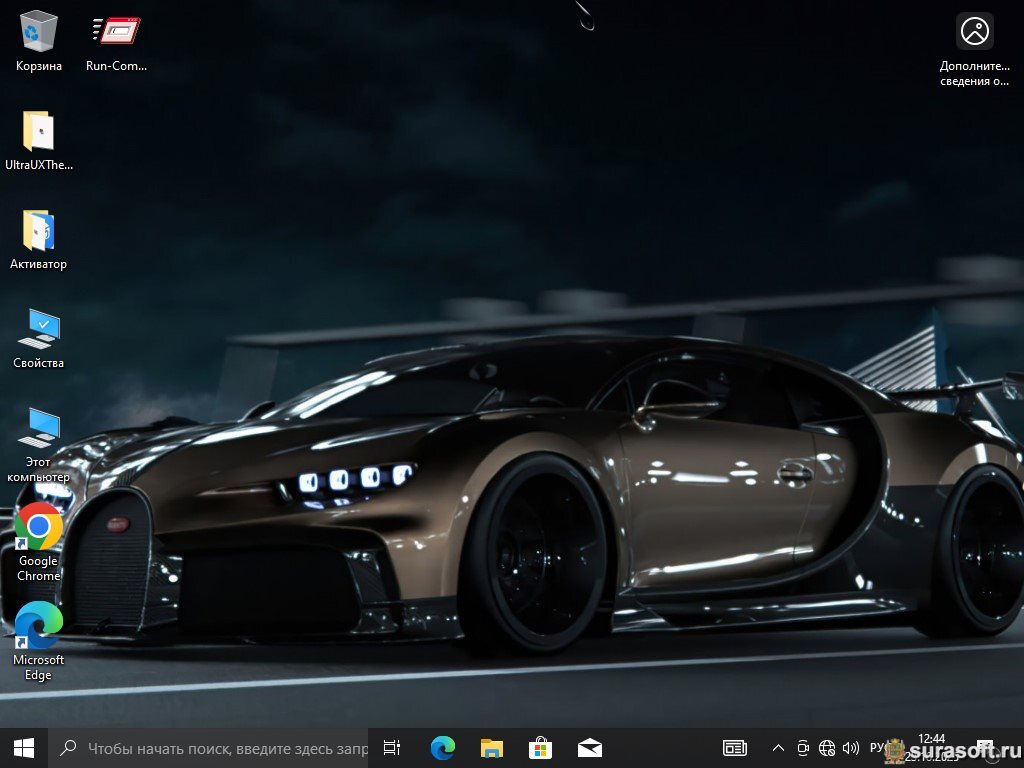Open News and interests widget on taskbar
The image size is (1024, 768).
[735, 748]
